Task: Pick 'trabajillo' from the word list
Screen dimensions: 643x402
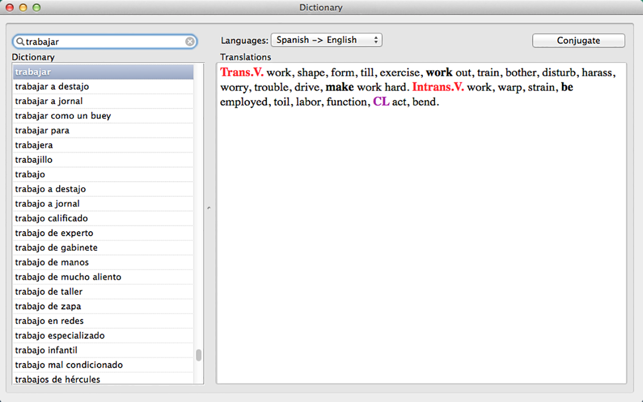Action: 103,160
